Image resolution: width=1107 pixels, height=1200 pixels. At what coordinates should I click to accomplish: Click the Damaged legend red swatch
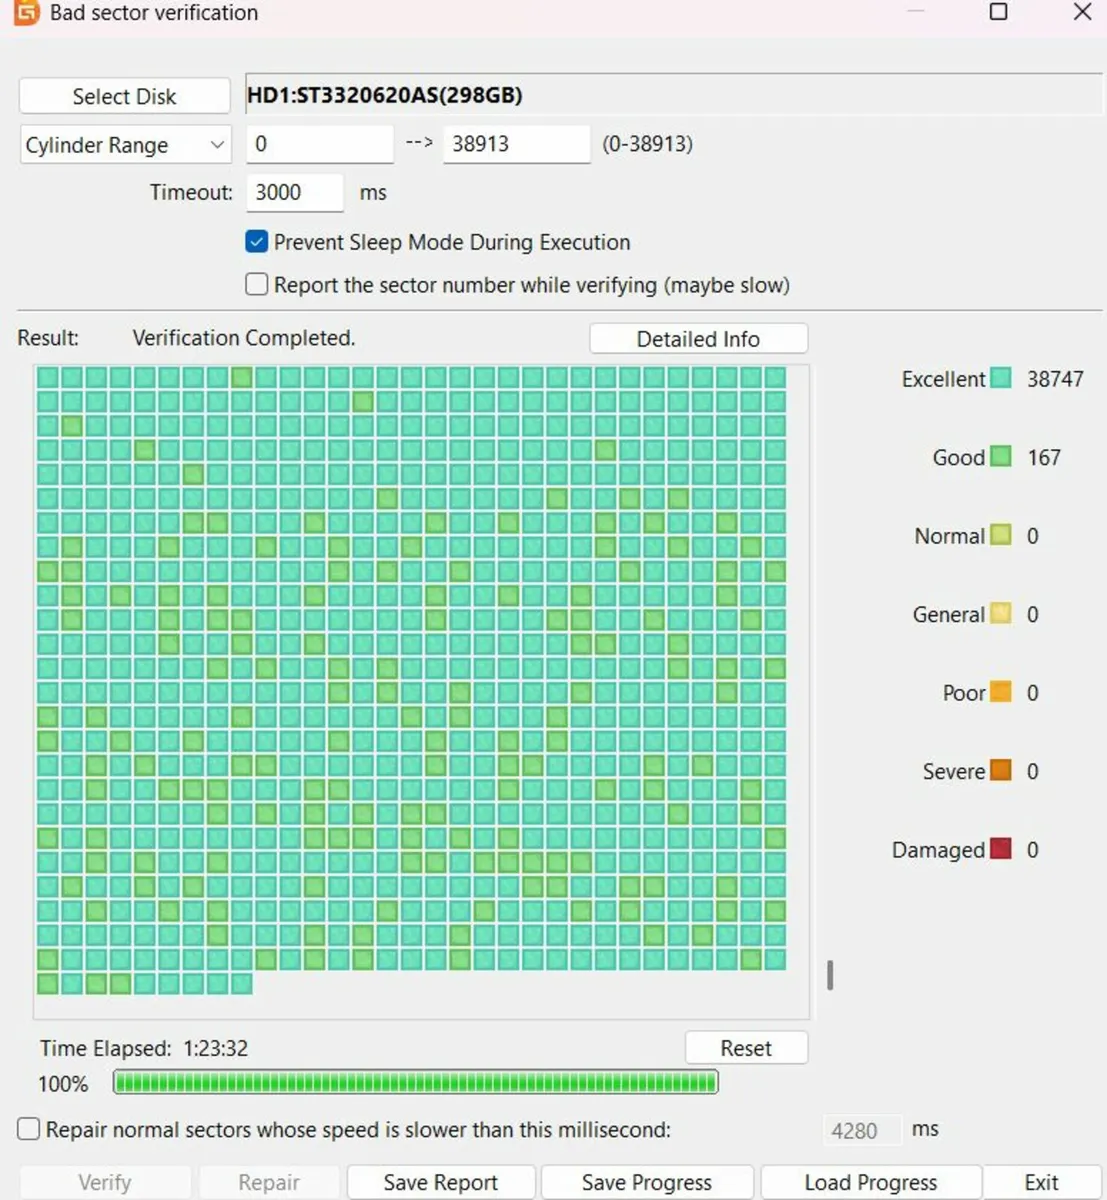1000,850
